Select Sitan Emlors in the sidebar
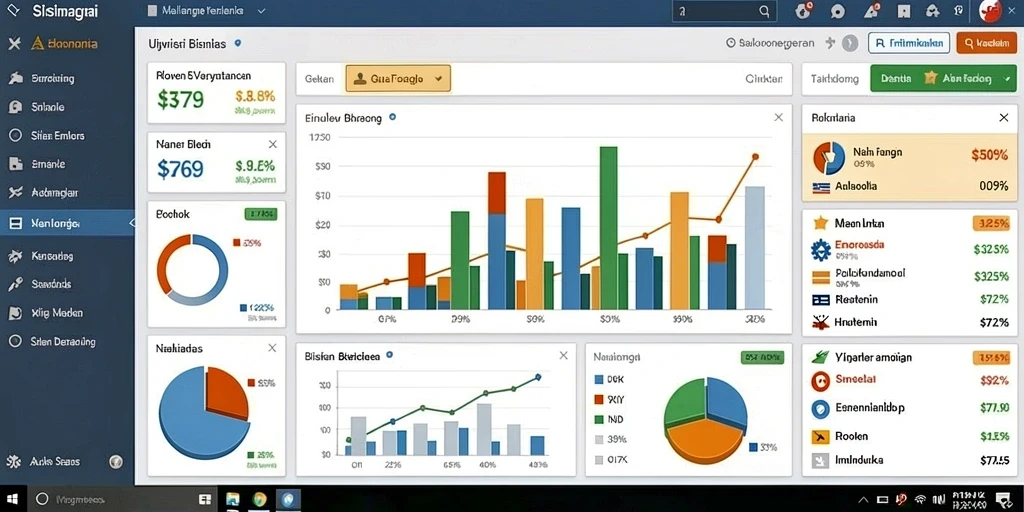1024x512 pixels. [x=57, y=136]
